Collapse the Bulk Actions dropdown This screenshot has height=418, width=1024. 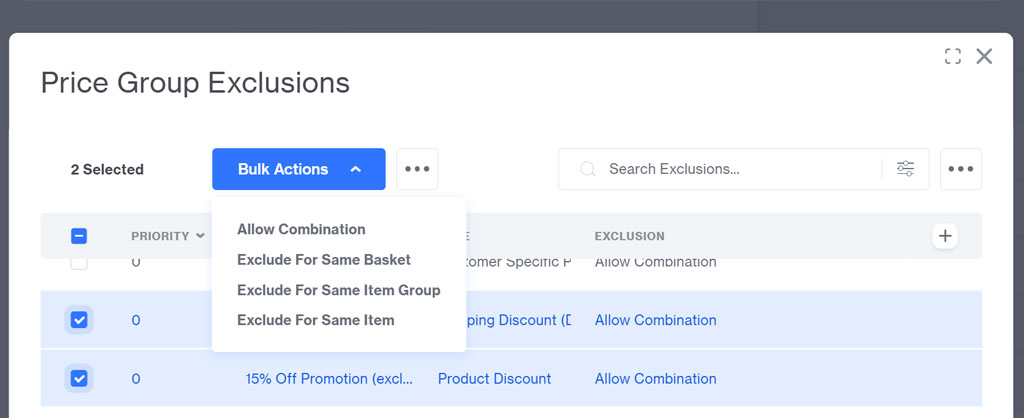298,169
